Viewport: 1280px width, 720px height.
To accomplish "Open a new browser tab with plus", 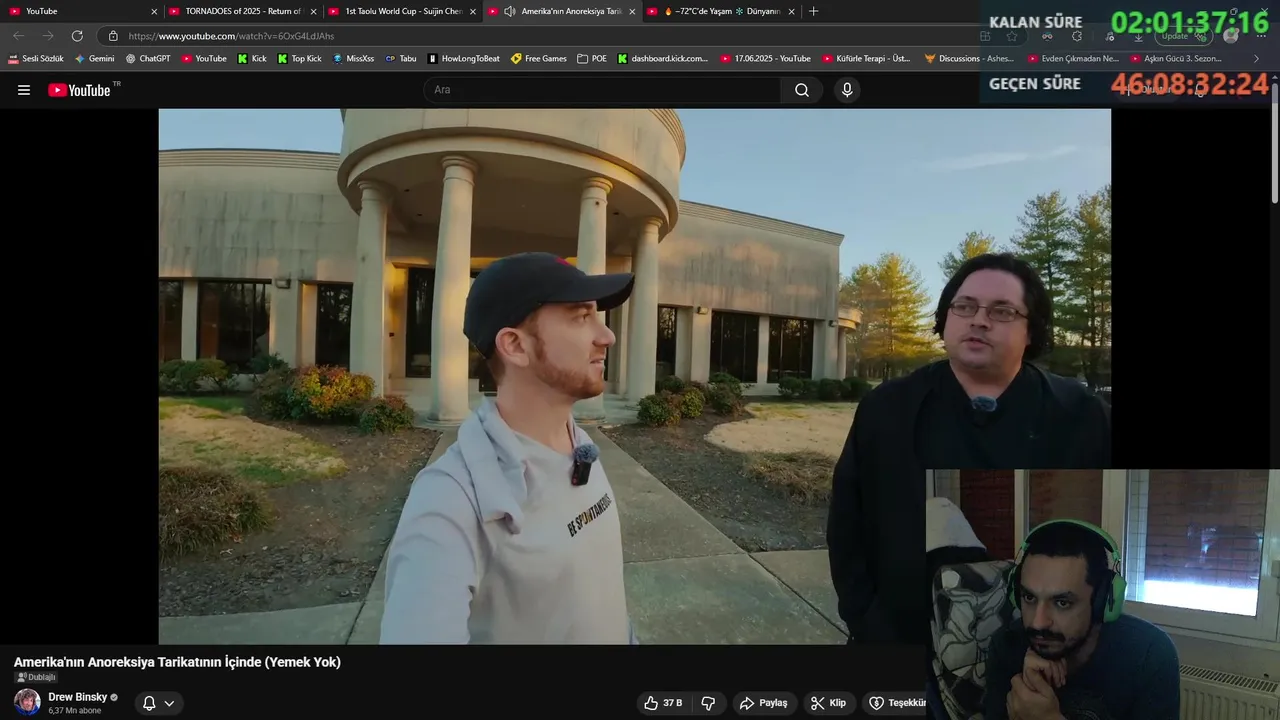I will [813, 11].
